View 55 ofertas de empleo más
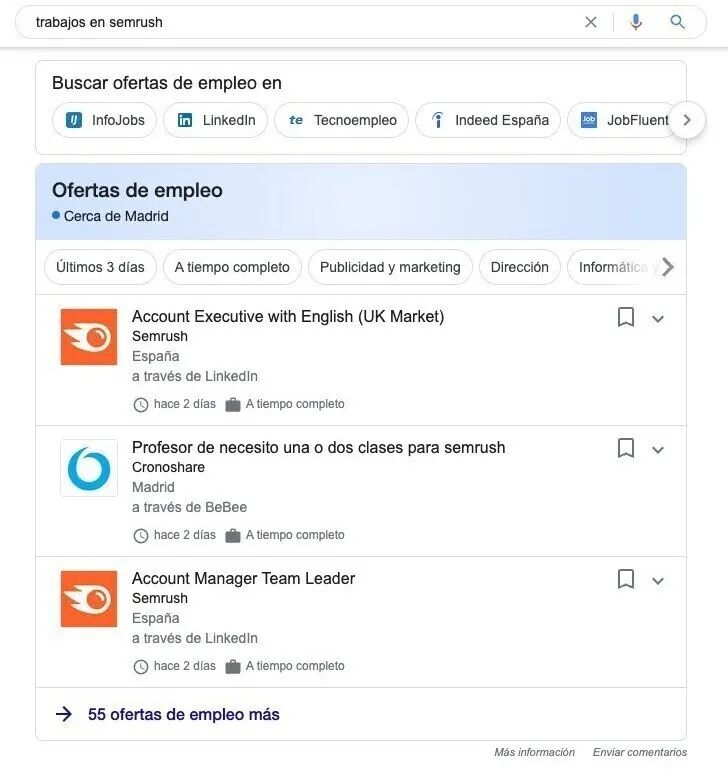Viewport: 728px width, 782px height. [x=183, y=714]
